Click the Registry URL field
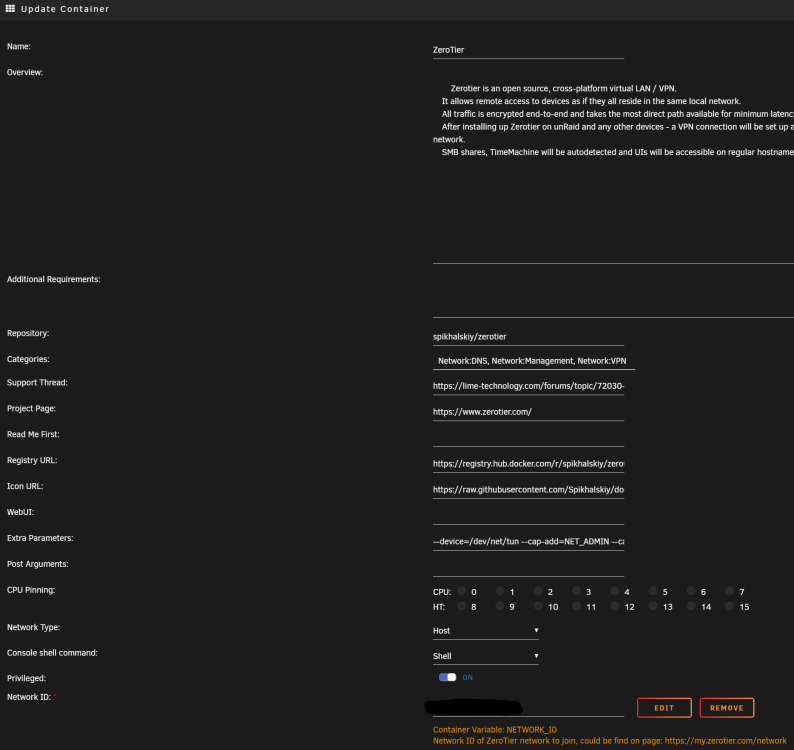Viewport: 794px width, 750px height. tap(528, 464)
